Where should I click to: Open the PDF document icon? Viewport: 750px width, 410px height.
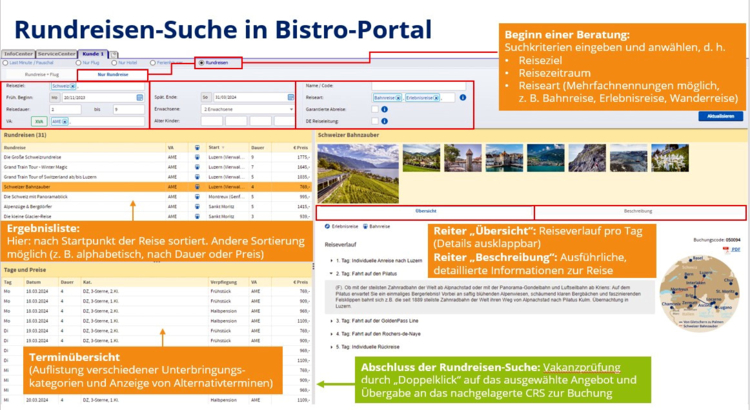726,250
